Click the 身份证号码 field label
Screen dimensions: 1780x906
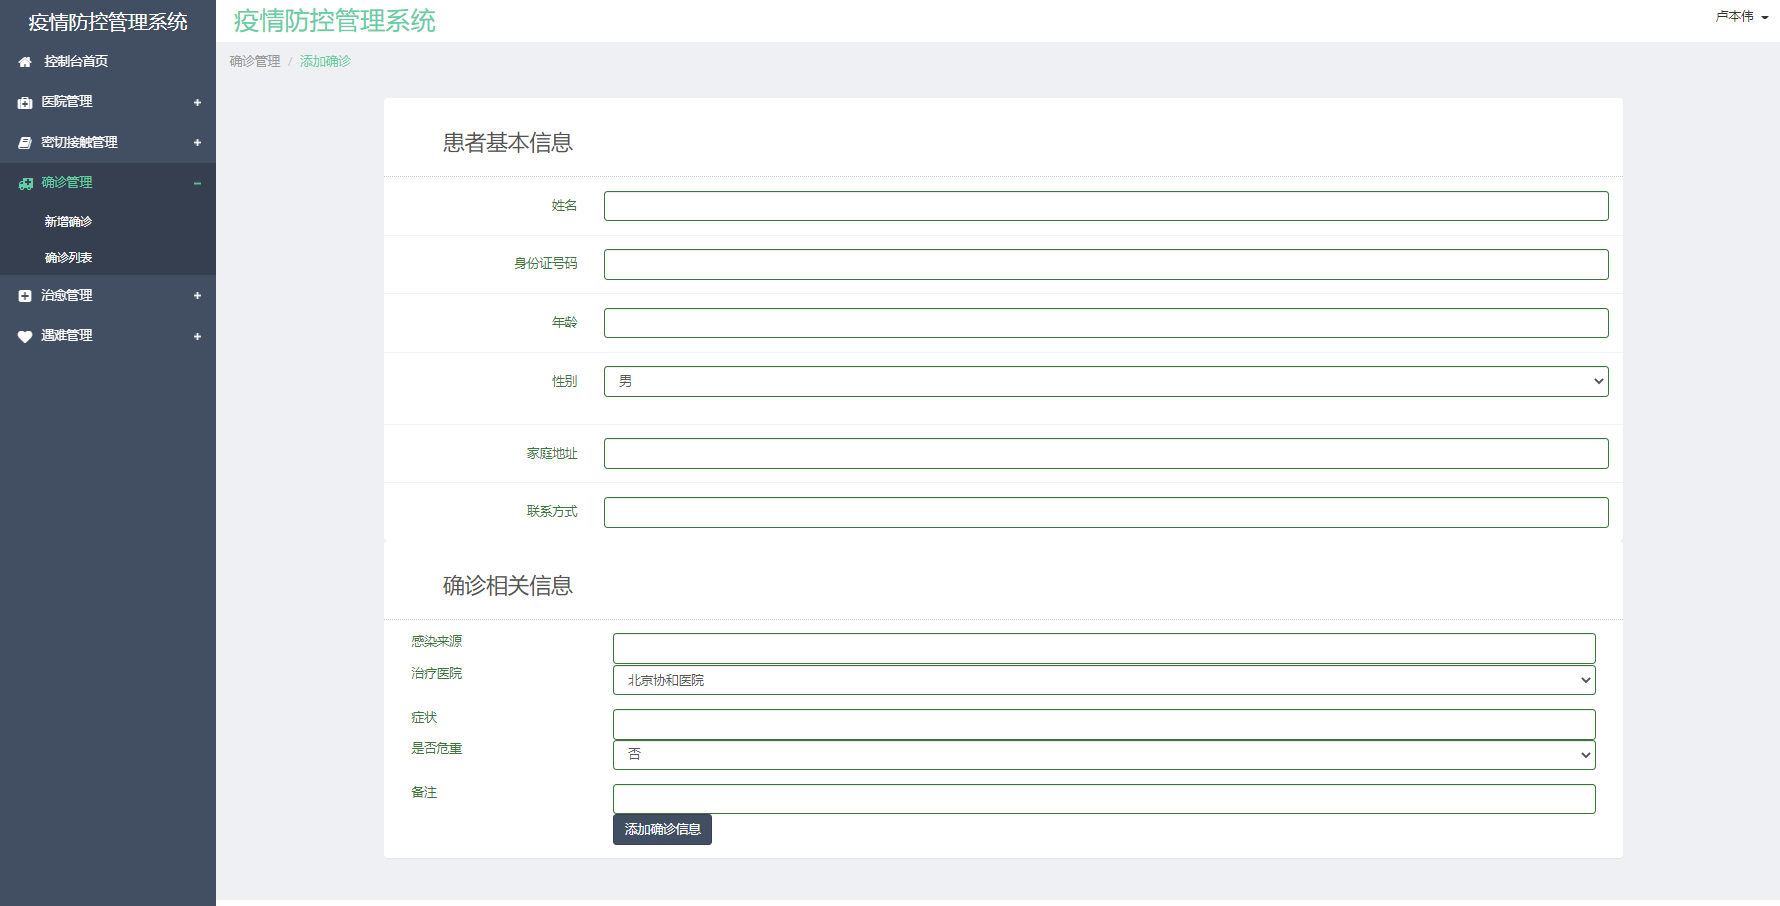click(x=546, y=263)
